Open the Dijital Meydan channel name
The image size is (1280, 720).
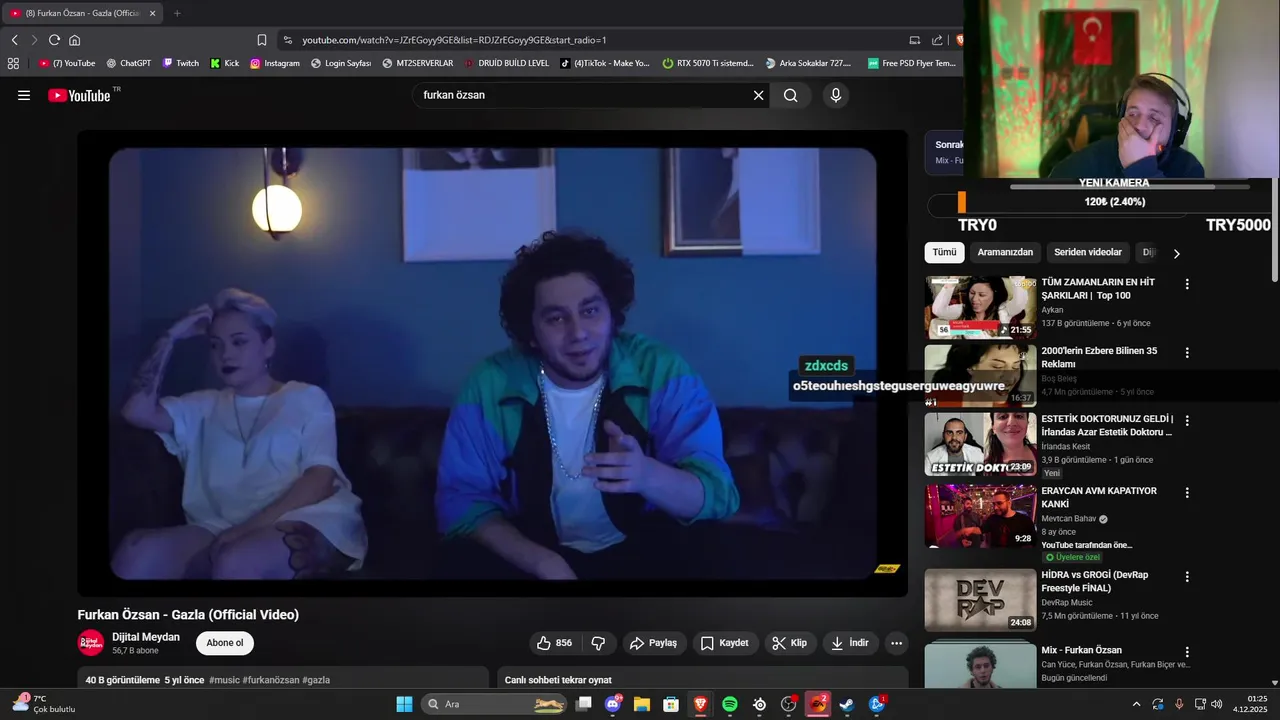point(146,637)
